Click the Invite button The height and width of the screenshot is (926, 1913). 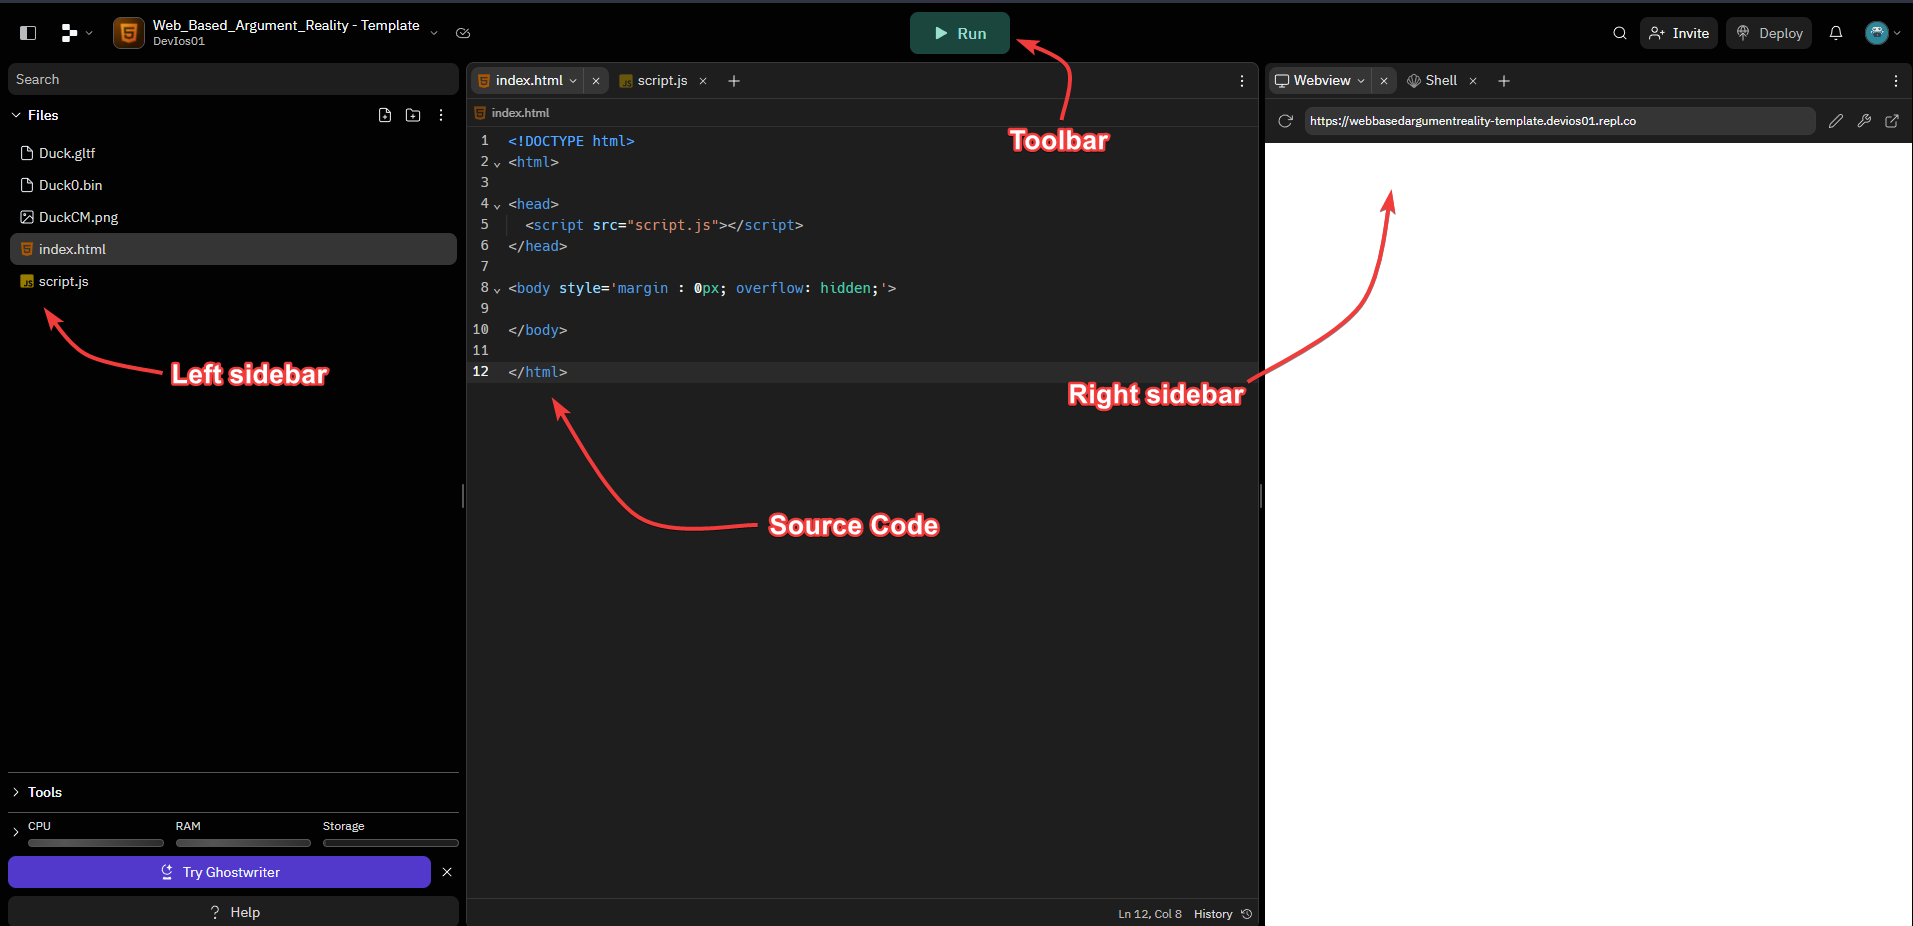(1679, 33)
